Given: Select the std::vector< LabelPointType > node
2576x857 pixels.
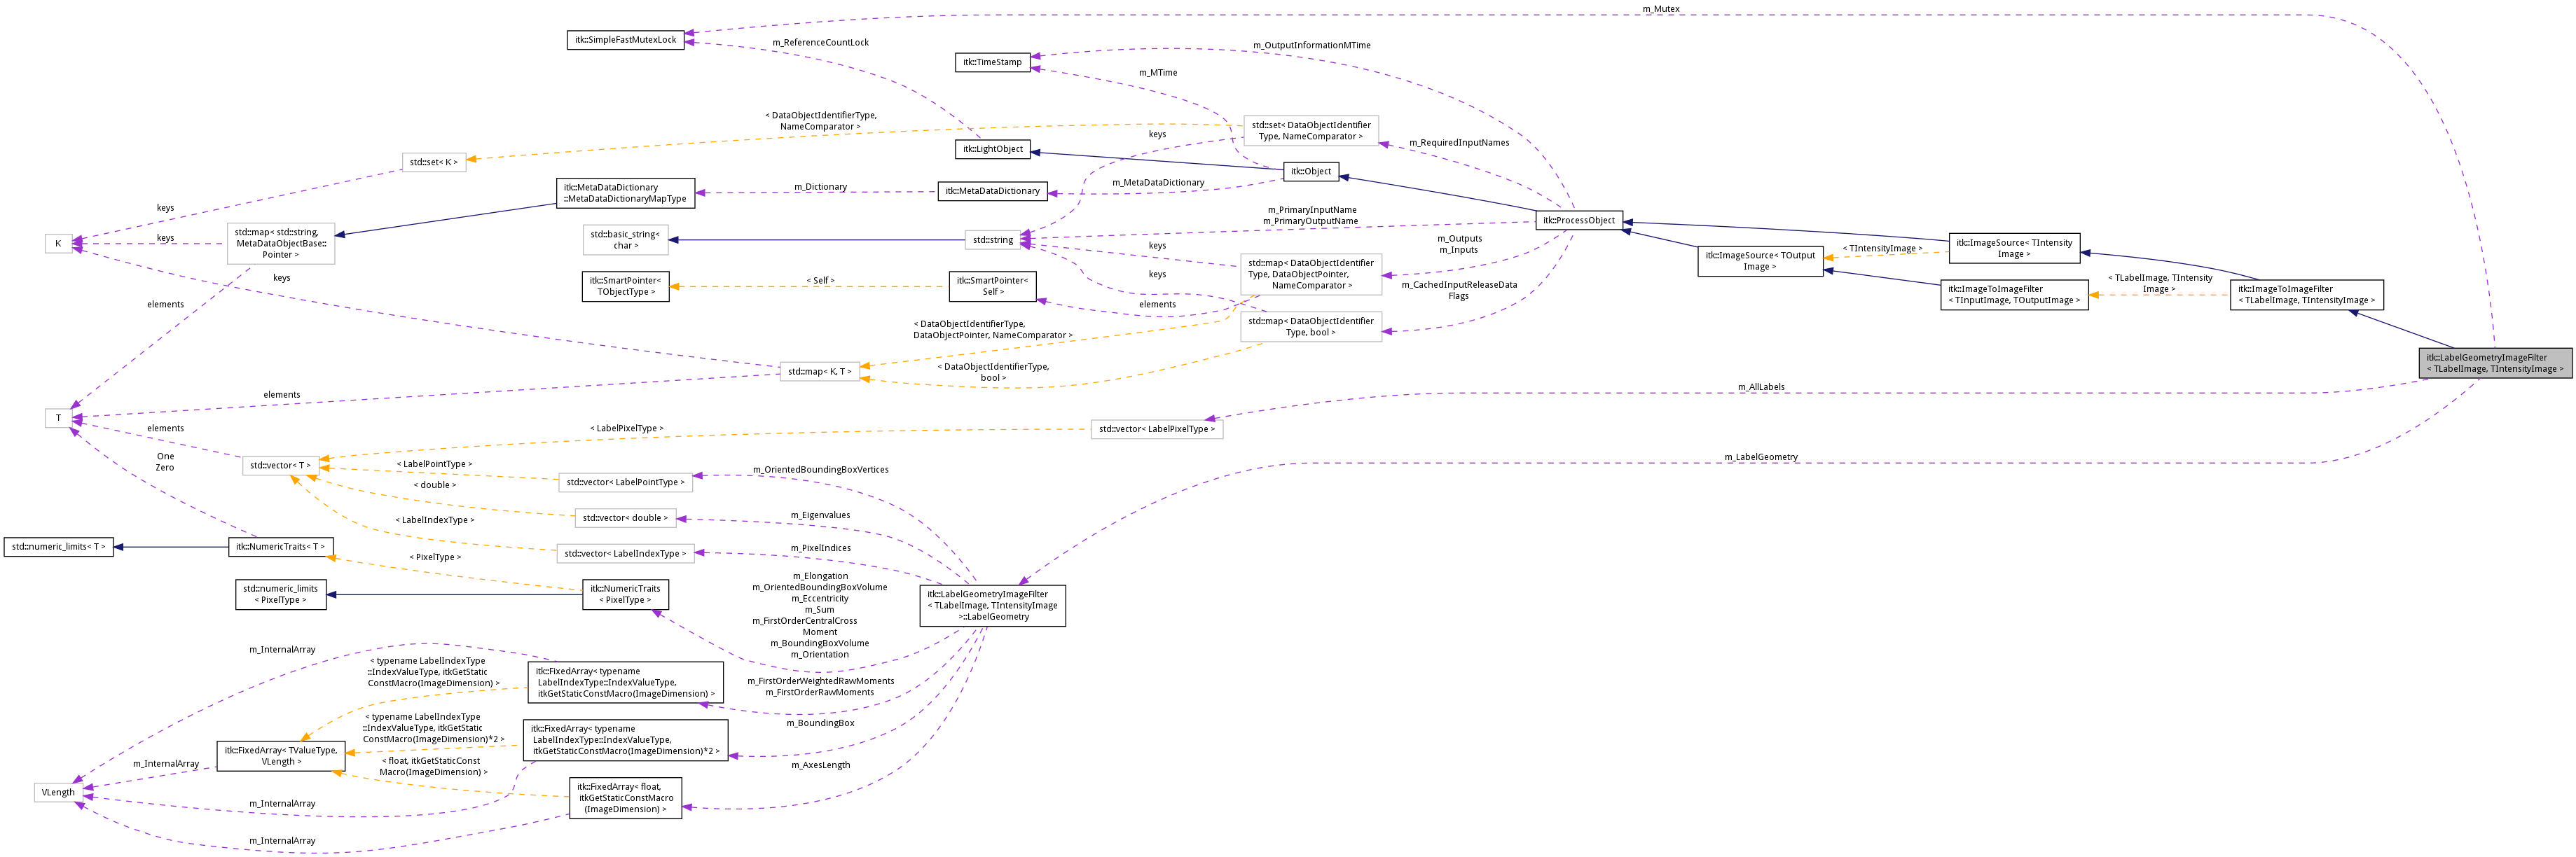Looking at the screenshot, I should pos(625,482).
